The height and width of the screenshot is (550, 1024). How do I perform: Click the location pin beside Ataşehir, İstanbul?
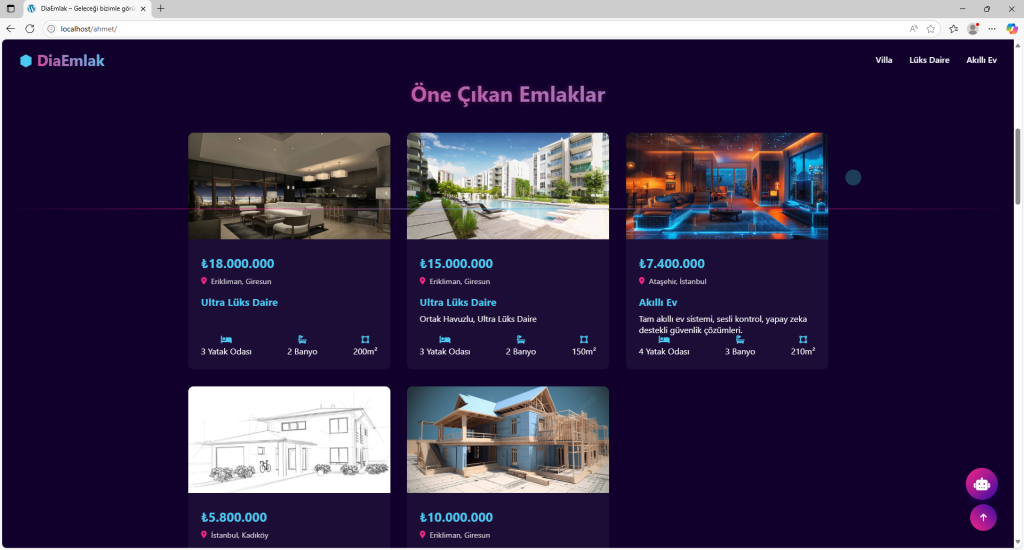(x=641, y=281)
